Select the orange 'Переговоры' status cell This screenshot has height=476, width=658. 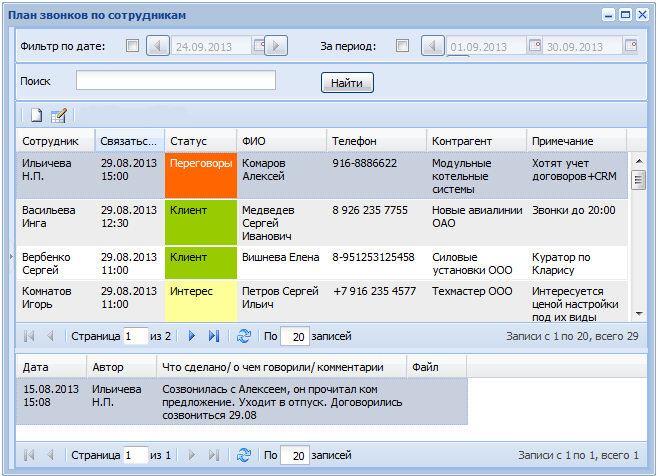point(201,175)
